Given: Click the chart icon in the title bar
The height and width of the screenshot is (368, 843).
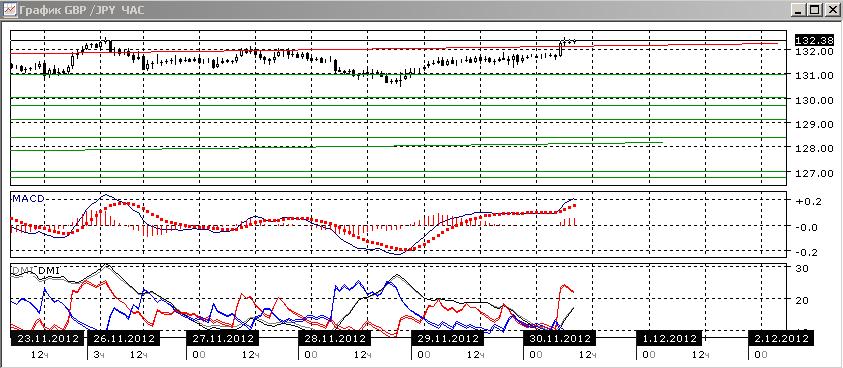Looking at the screenshot, I should click(x=9, y=10).
